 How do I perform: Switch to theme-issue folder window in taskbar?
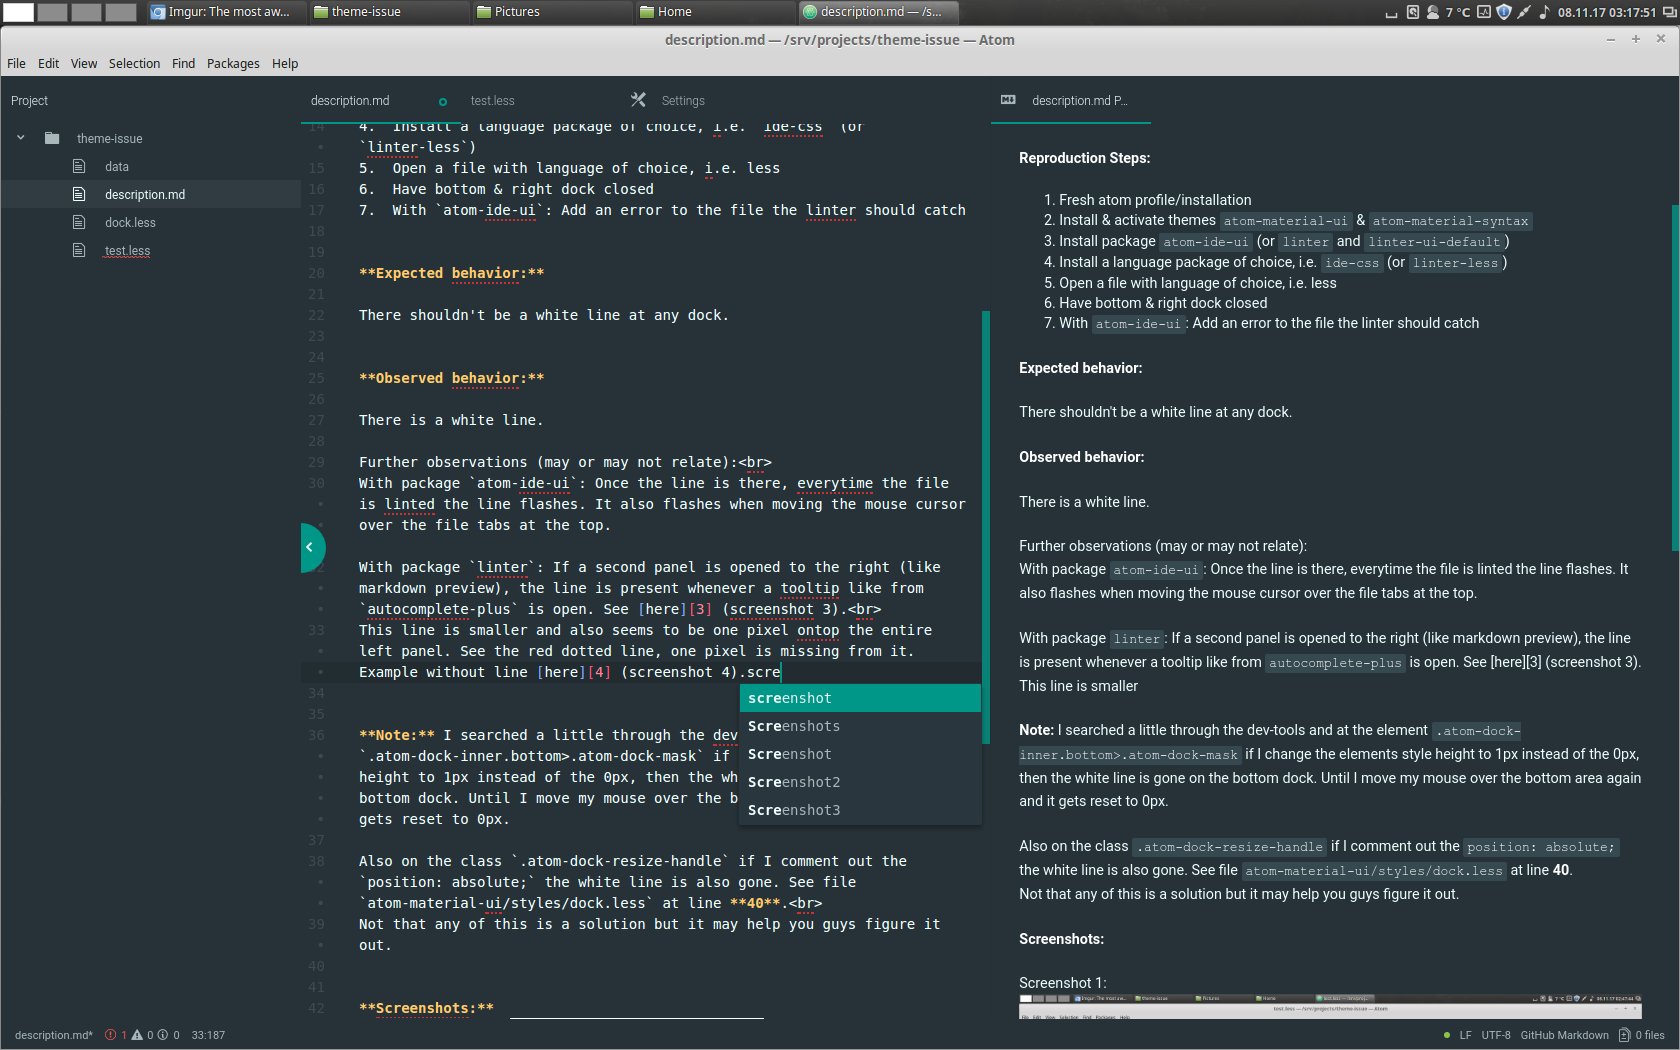(x=388, y=12)
